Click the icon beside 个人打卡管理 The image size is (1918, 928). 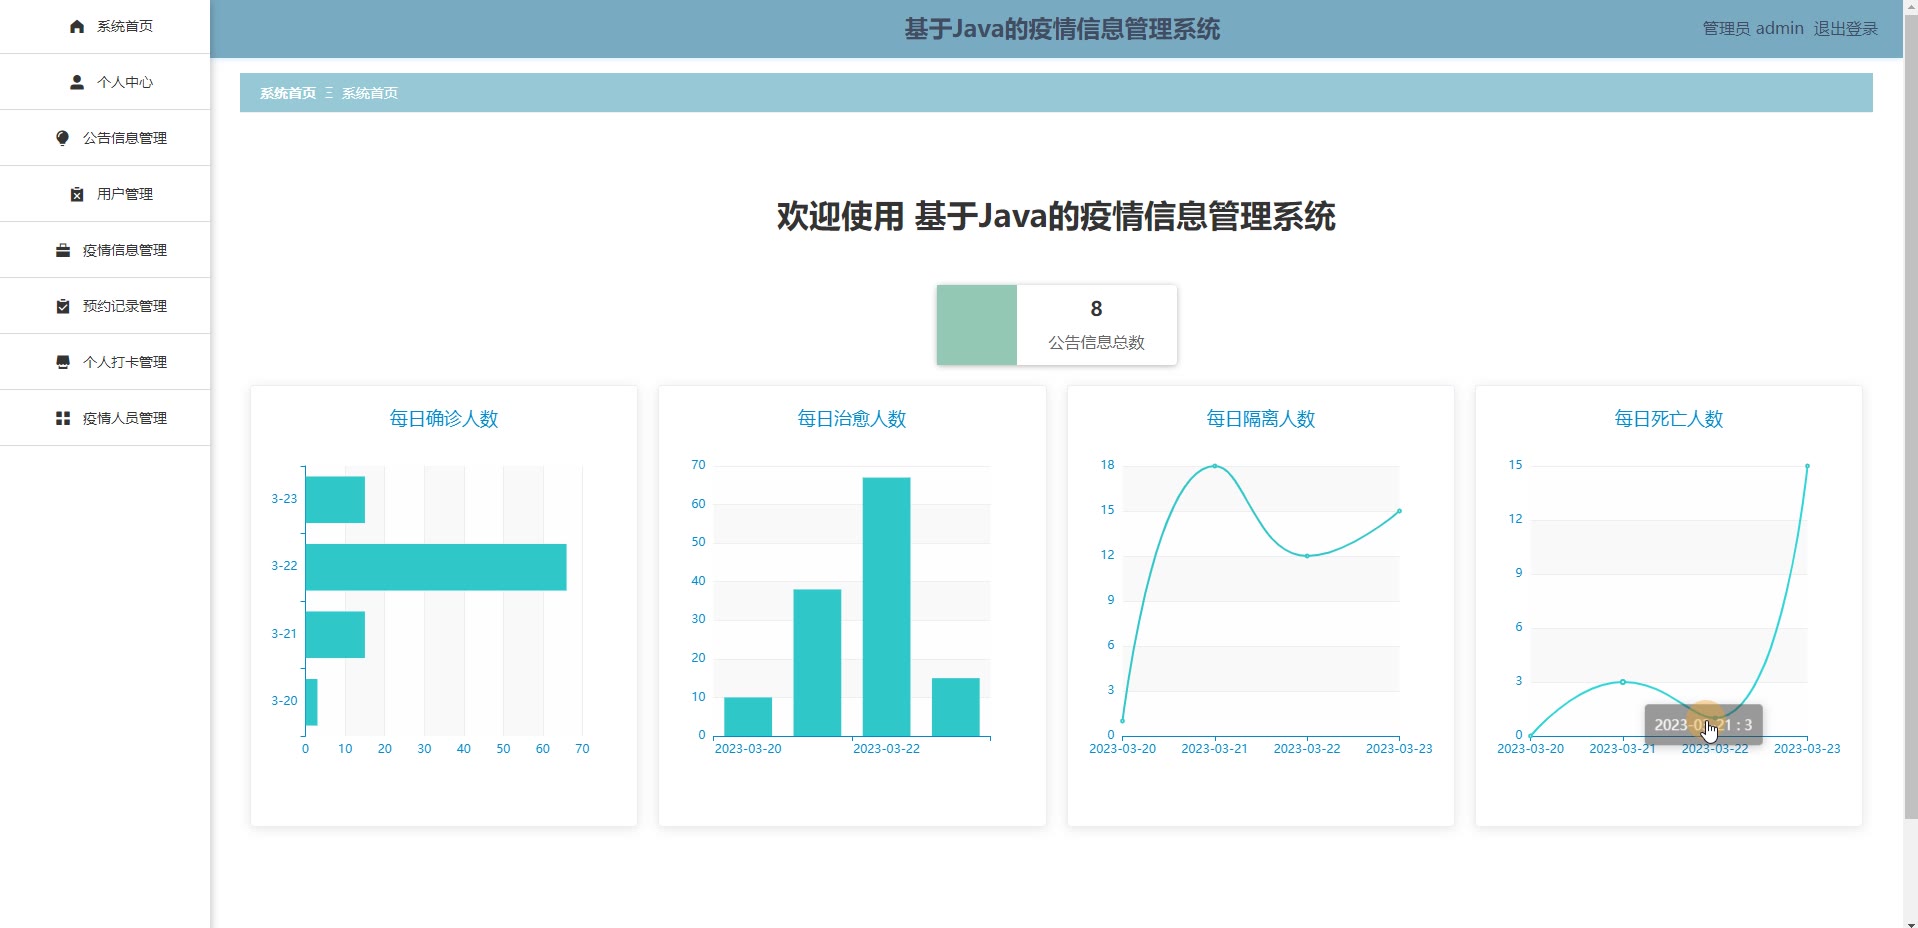pos(63,362)
